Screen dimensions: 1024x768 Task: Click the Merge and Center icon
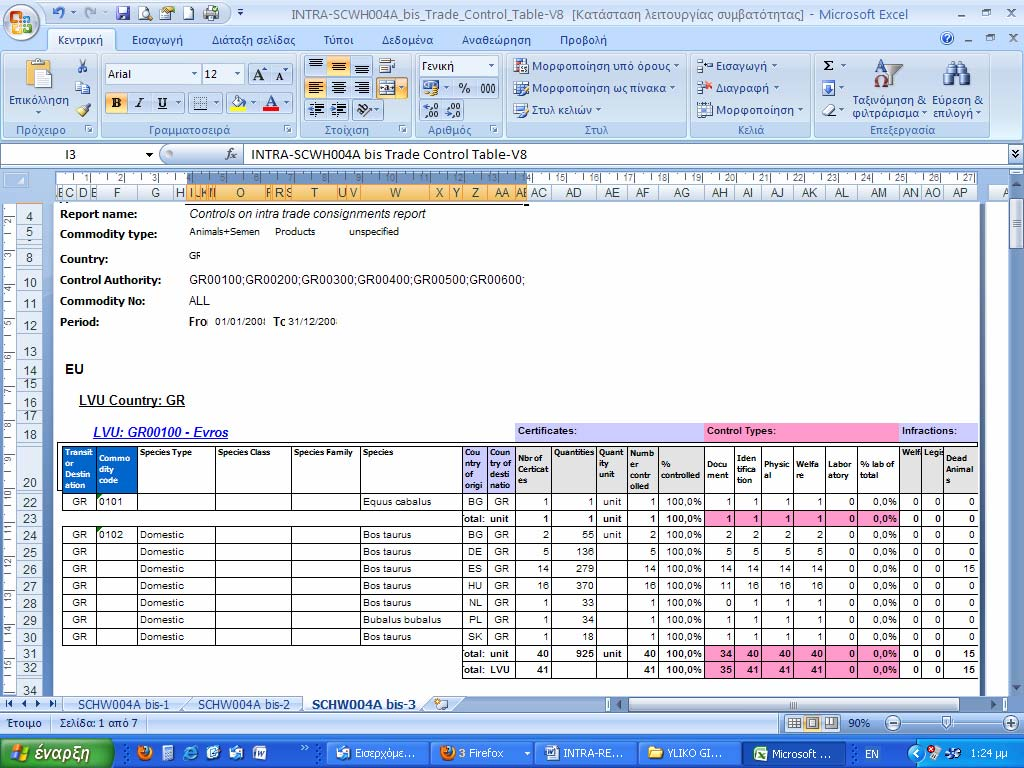387,88
